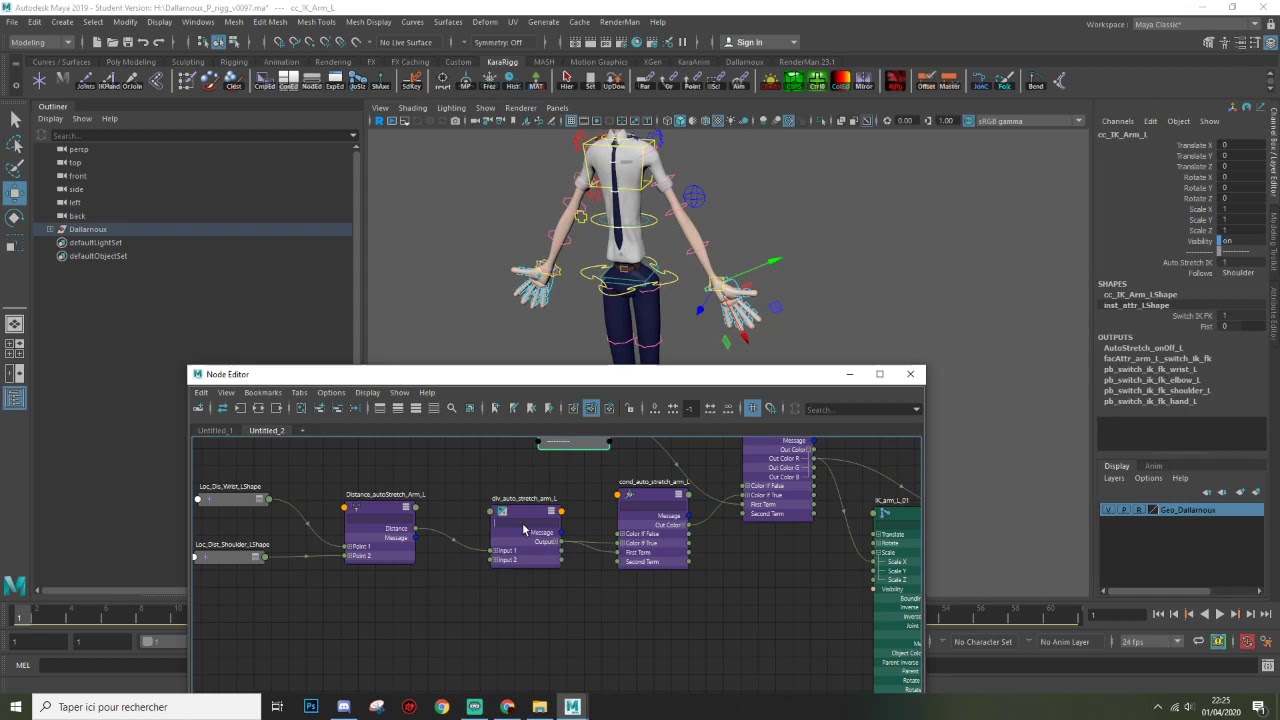Open the NodEd node editor shelf icon
Screen dimensions: 1280x720
point(312,81)
